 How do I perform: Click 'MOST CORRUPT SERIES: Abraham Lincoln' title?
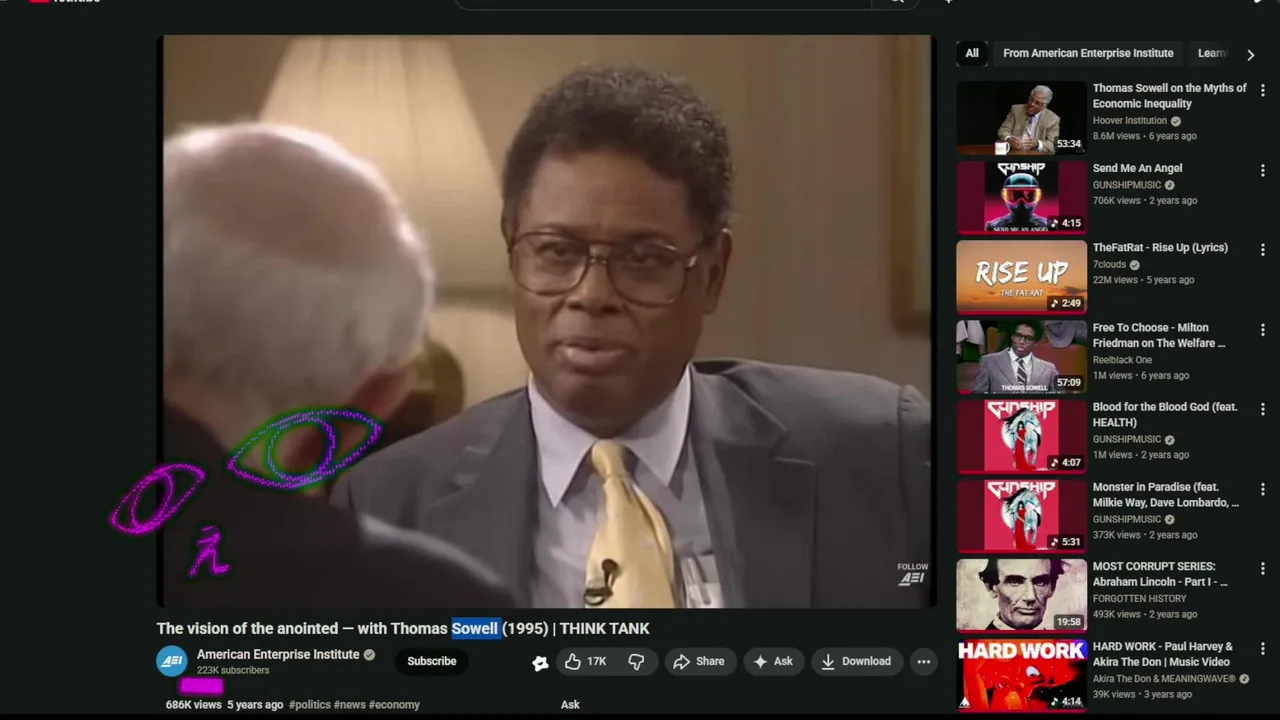click(x=1160, y=574)
